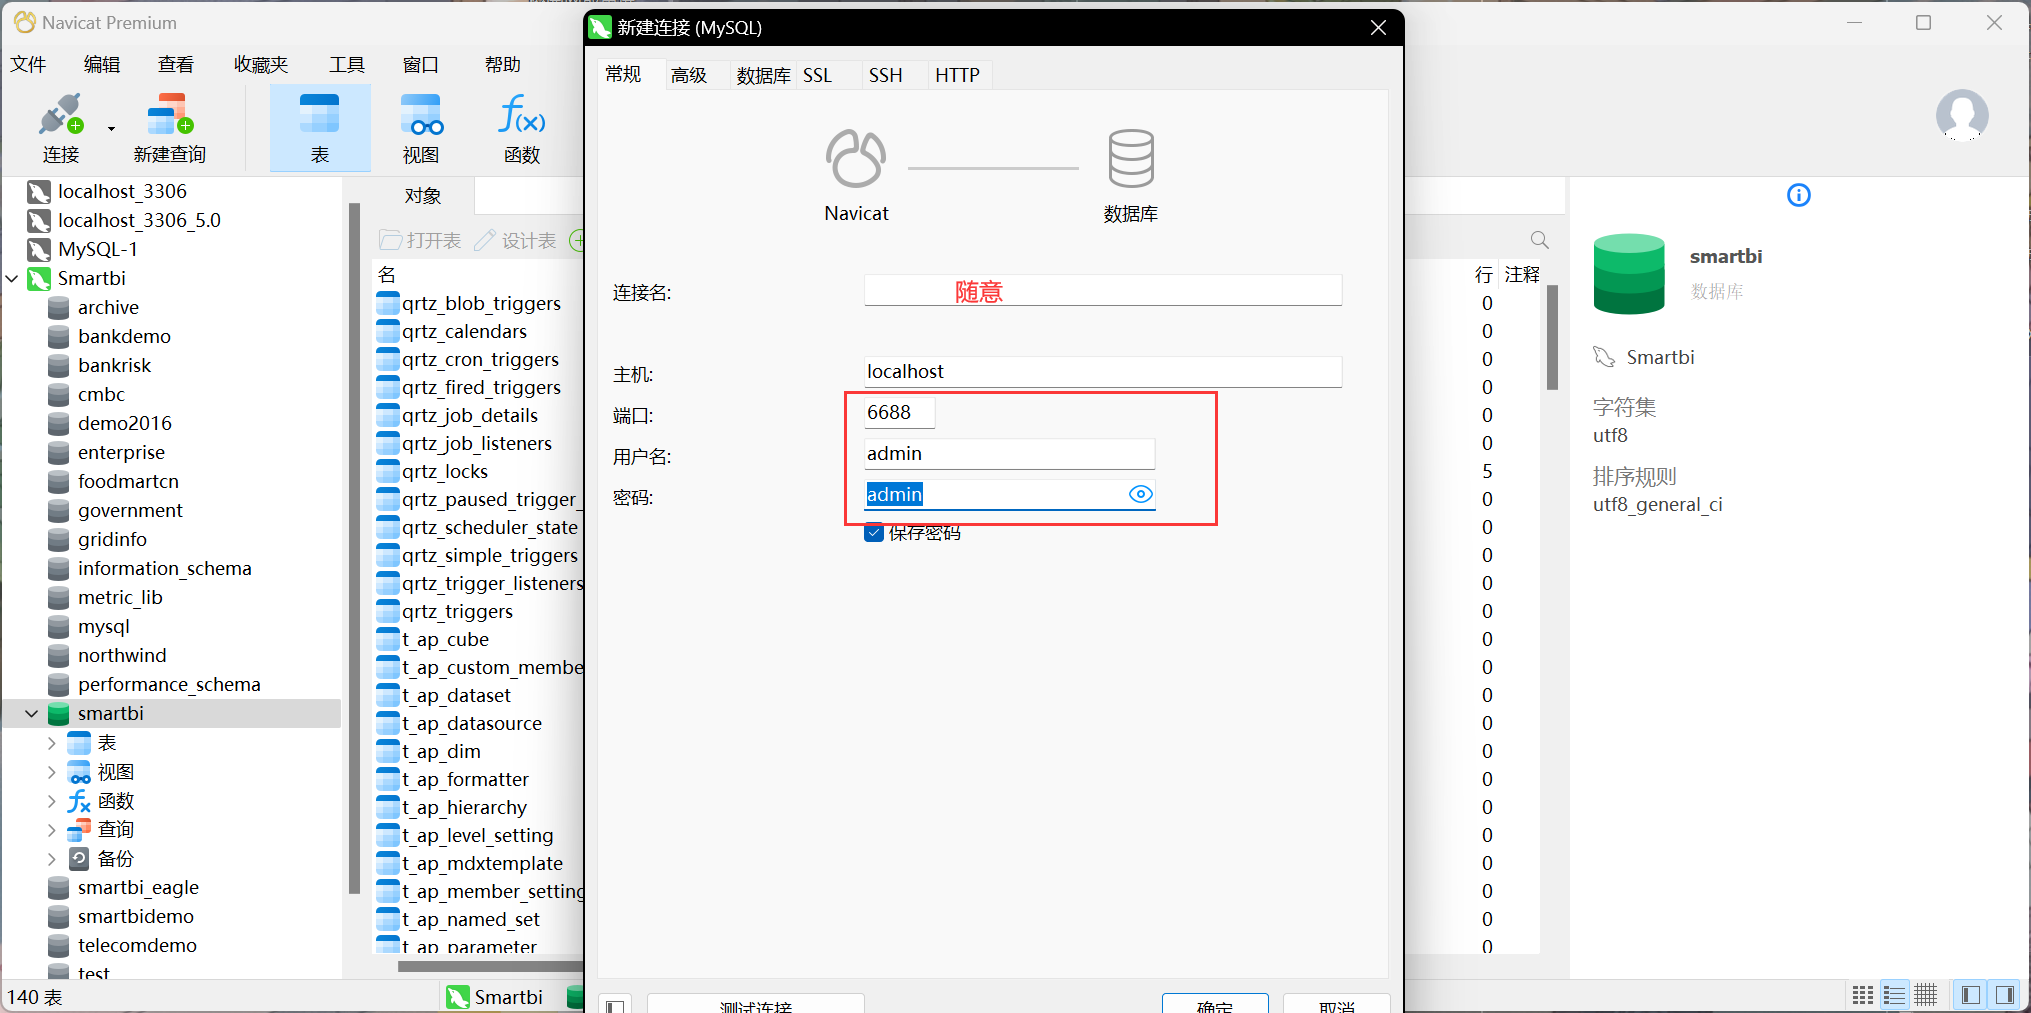Select the localhost_3306_5.0 connection
Screen dimensions: 2031x1013
coord(139,220)
